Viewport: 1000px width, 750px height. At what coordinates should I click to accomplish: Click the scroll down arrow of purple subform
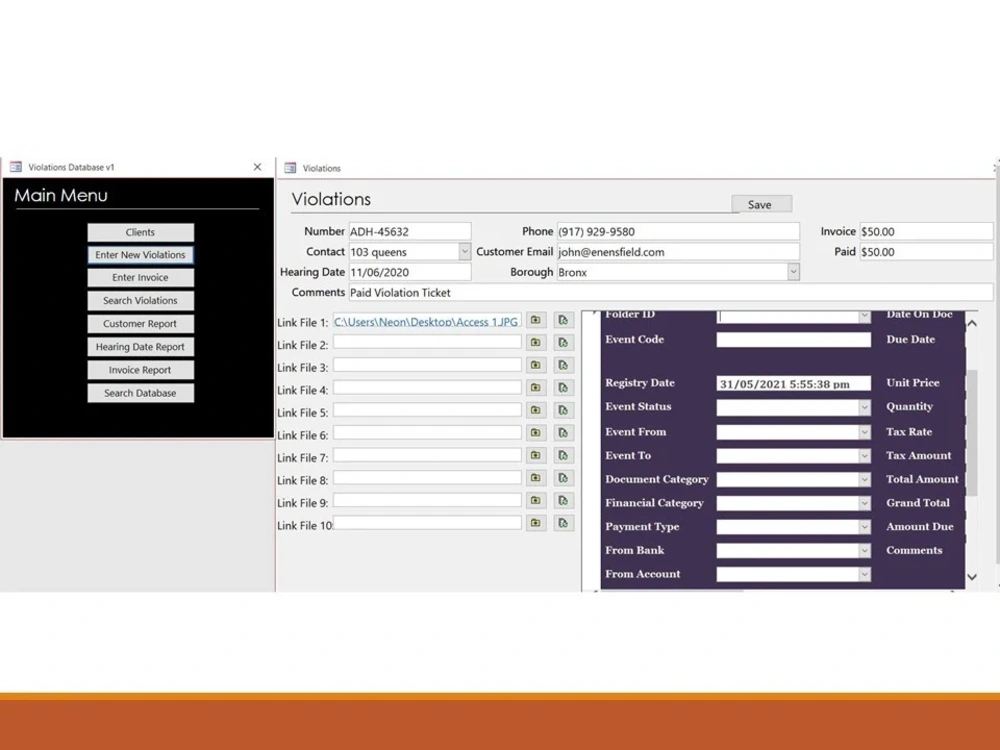(972, 577)
